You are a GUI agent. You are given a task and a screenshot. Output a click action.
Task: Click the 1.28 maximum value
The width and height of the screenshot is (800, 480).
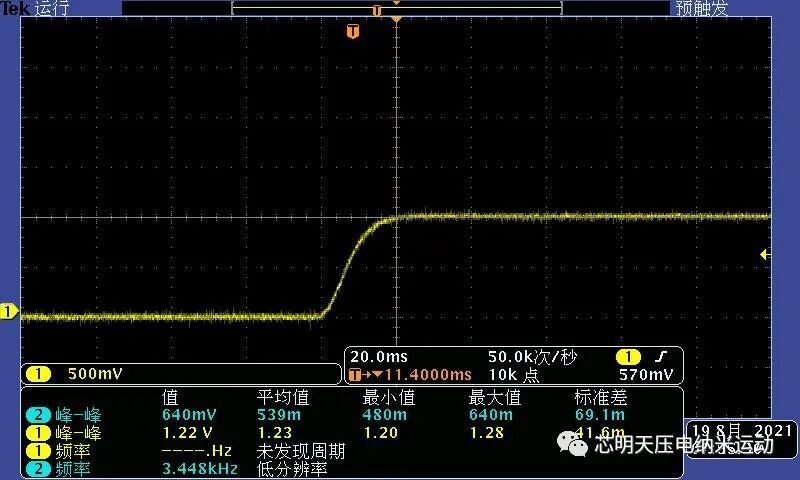(x=486, y=433)
